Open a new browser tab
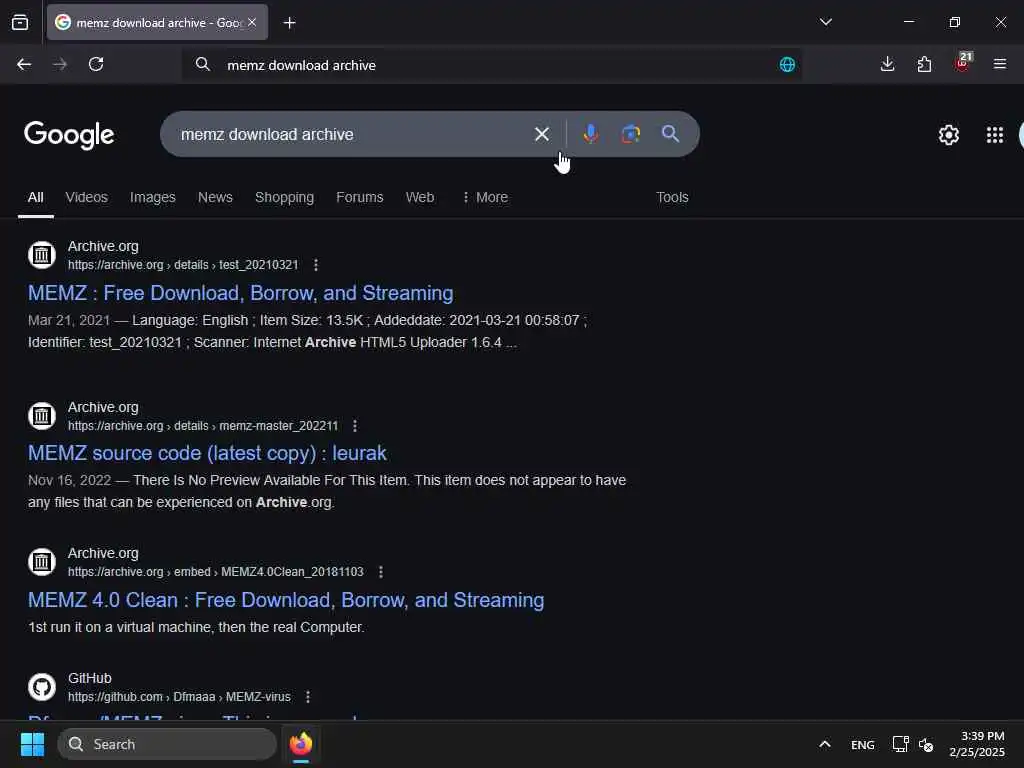Image resolution: width=1024 pixels, height=768 pixels. pyautogui.click(x=289, y=23)
